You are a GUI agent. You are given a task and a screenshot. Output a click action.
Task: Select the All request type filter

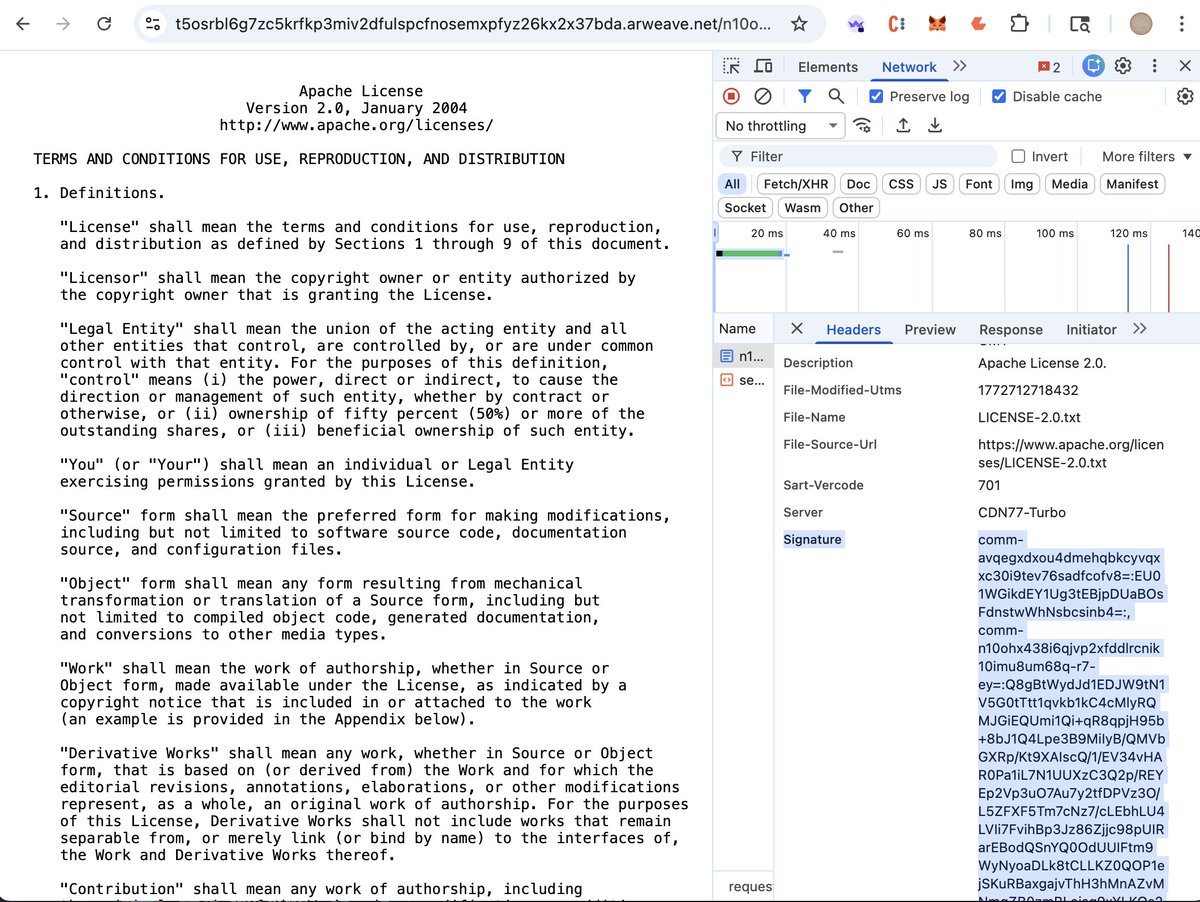click(x=733, y=184)
